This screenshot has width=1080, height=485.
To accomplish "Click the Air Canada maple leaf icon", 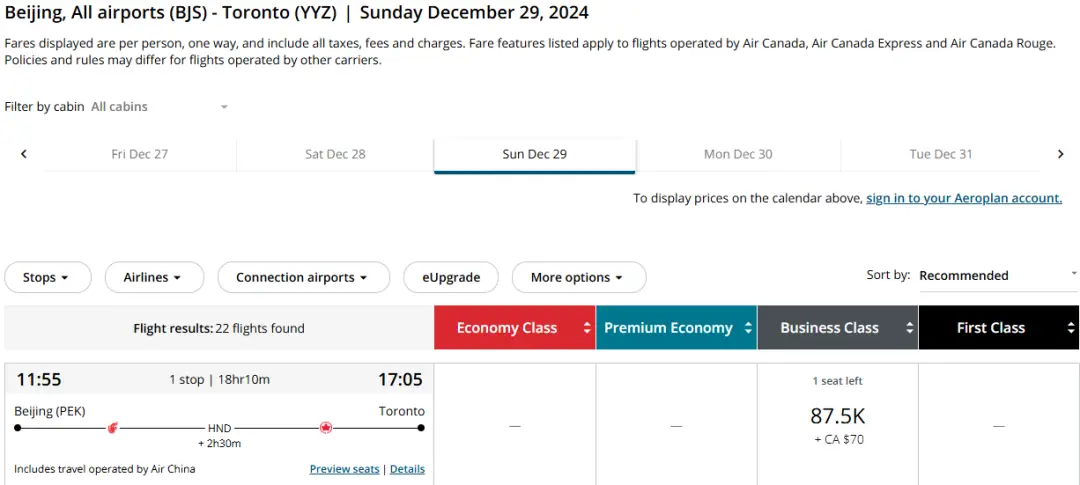I will tap(325, 428).
